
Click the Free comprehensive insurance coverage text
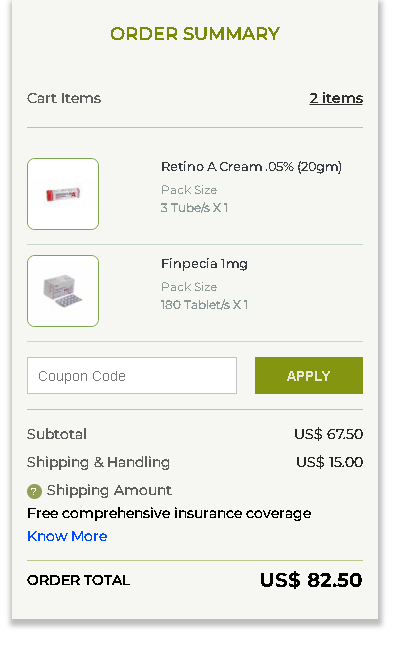coord(169,514)
